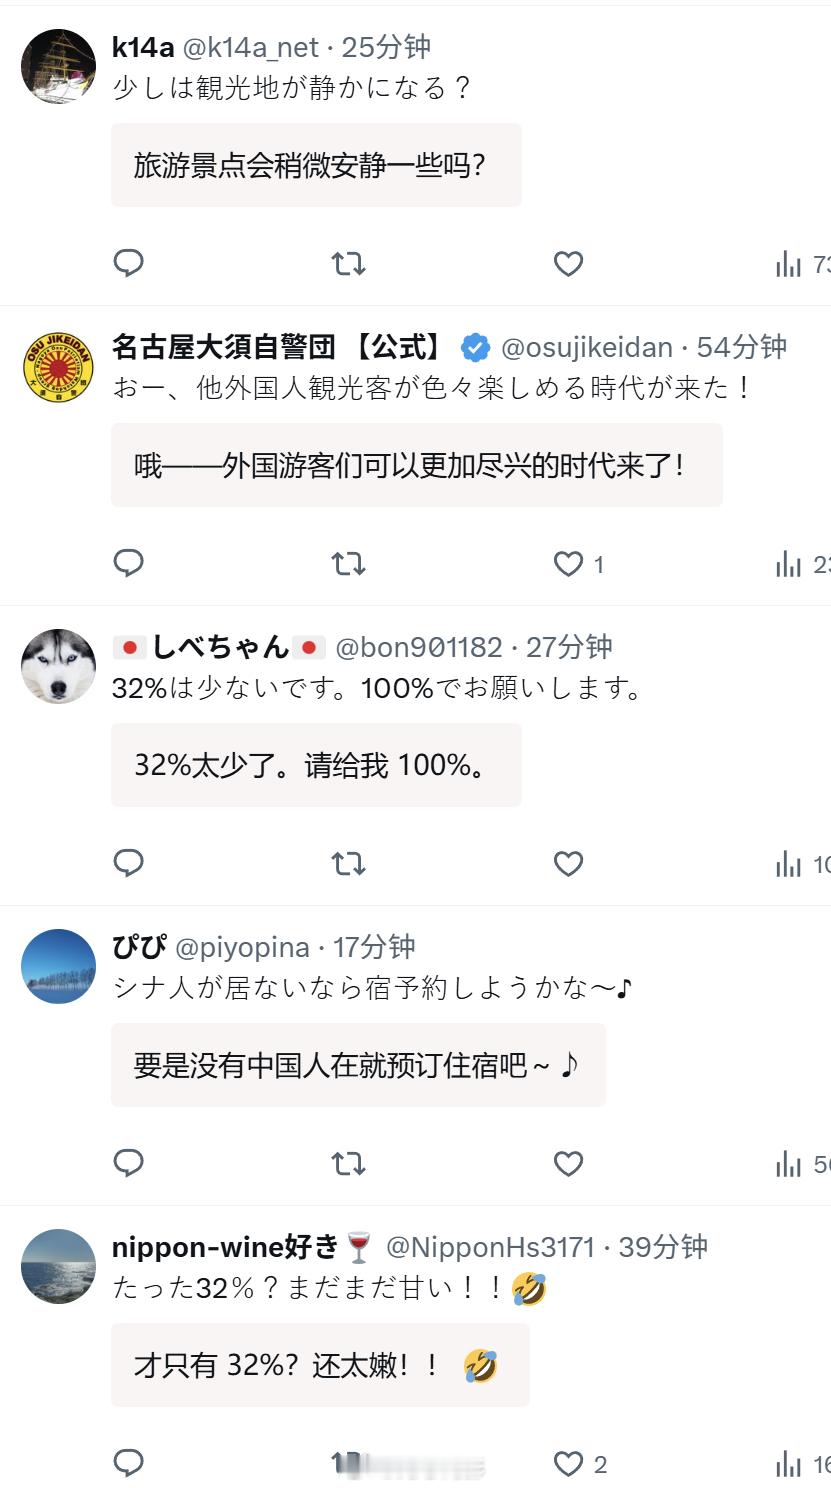
Task: Reply to k14a's tweet
Action: (129, 263)
